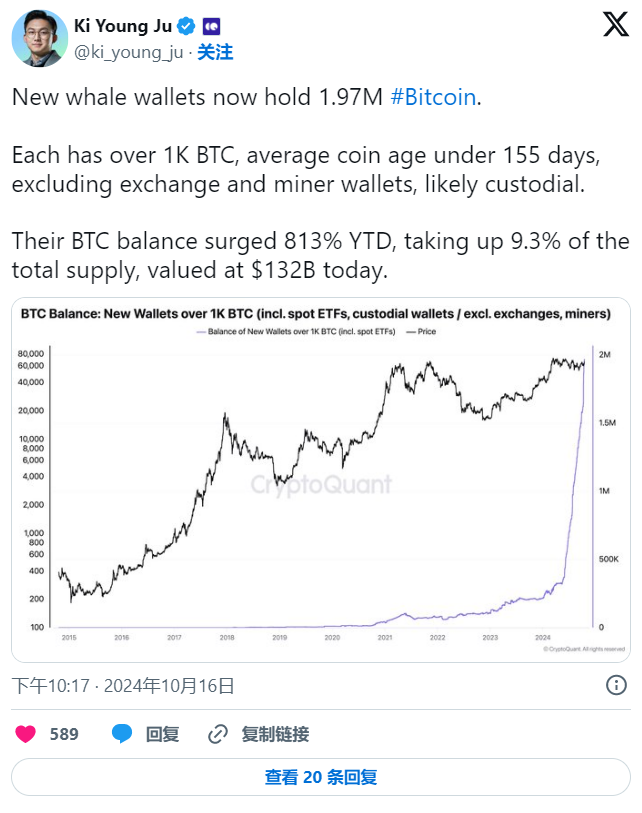Click the blue verified badge
Viewport: 642px width, 813px height.
186,26
